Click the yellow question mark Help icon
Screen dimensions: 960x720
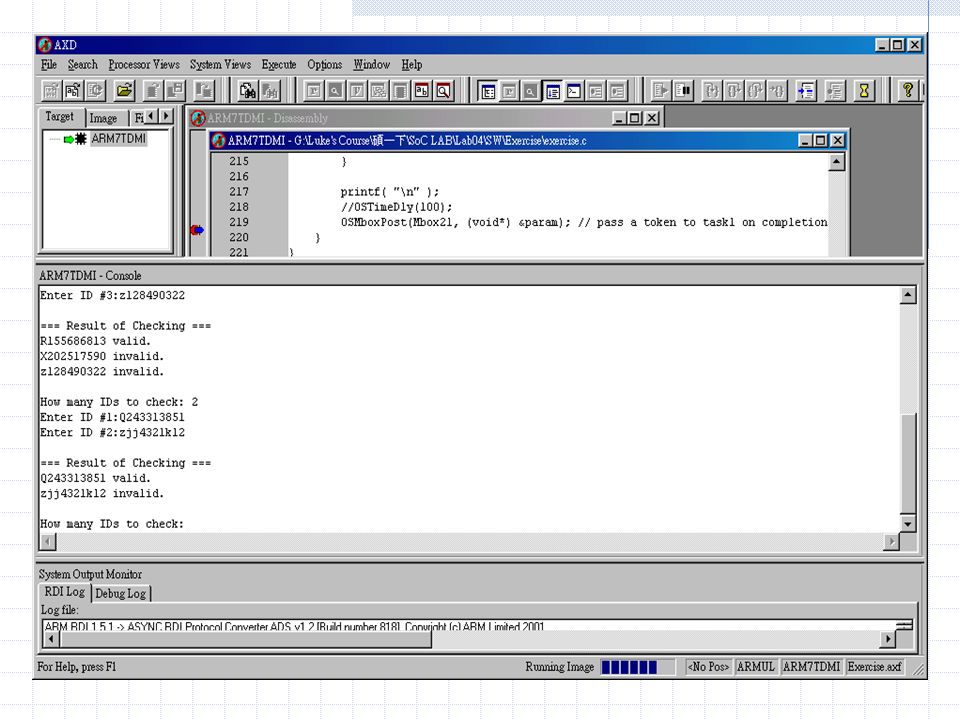[907, 91]
